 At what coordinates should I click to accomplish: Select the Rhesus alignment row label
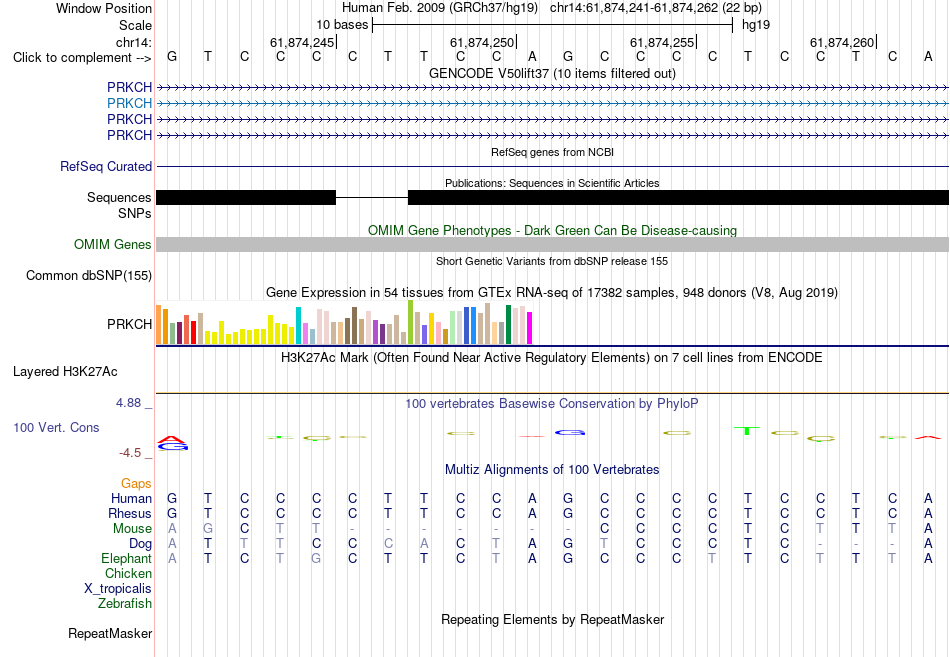pos(130,513)
